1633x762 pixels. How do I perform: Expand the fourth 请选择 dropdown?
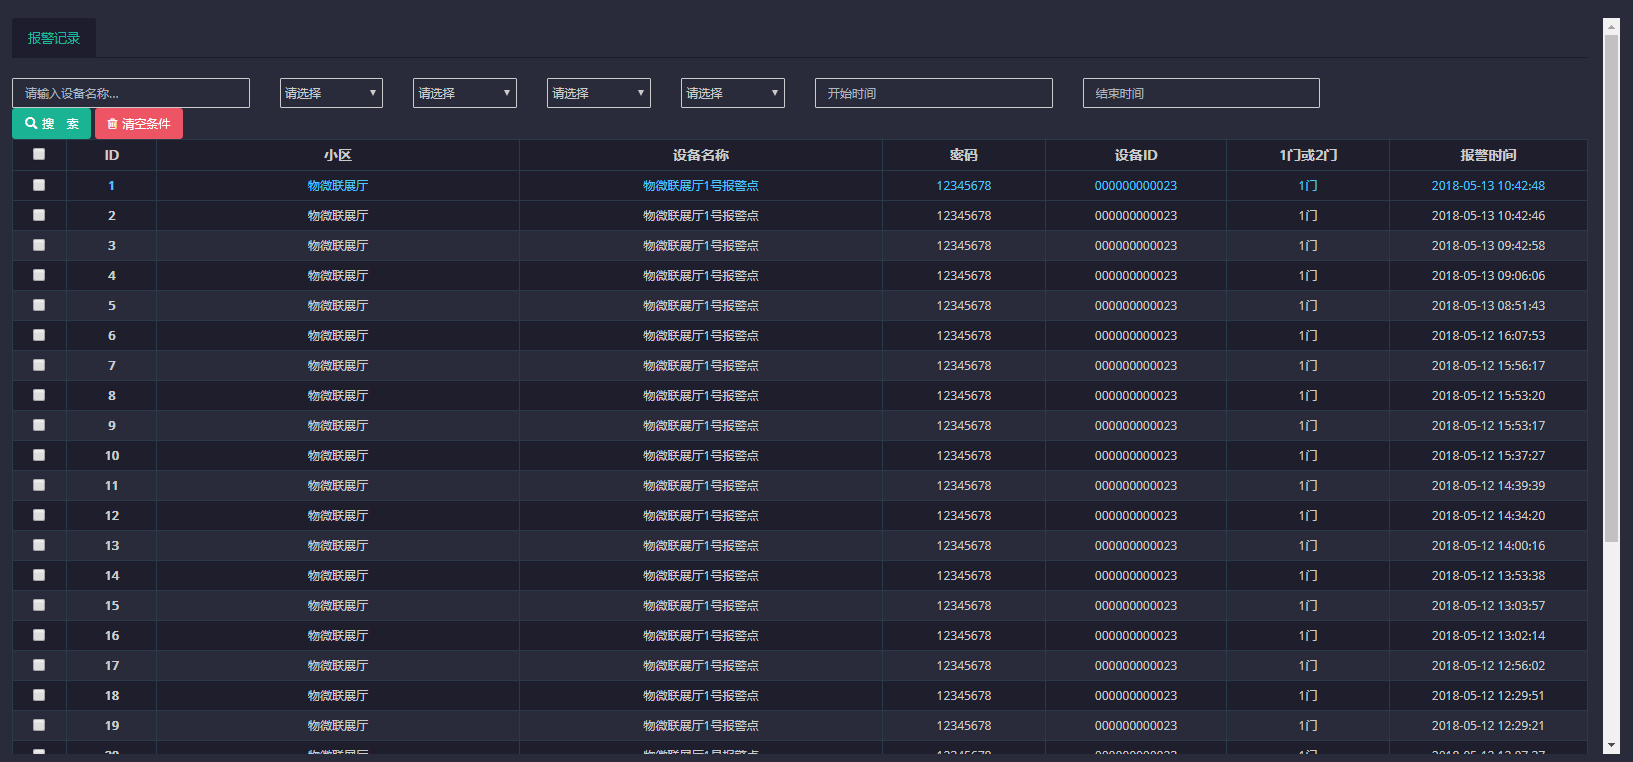coord(733,93)
